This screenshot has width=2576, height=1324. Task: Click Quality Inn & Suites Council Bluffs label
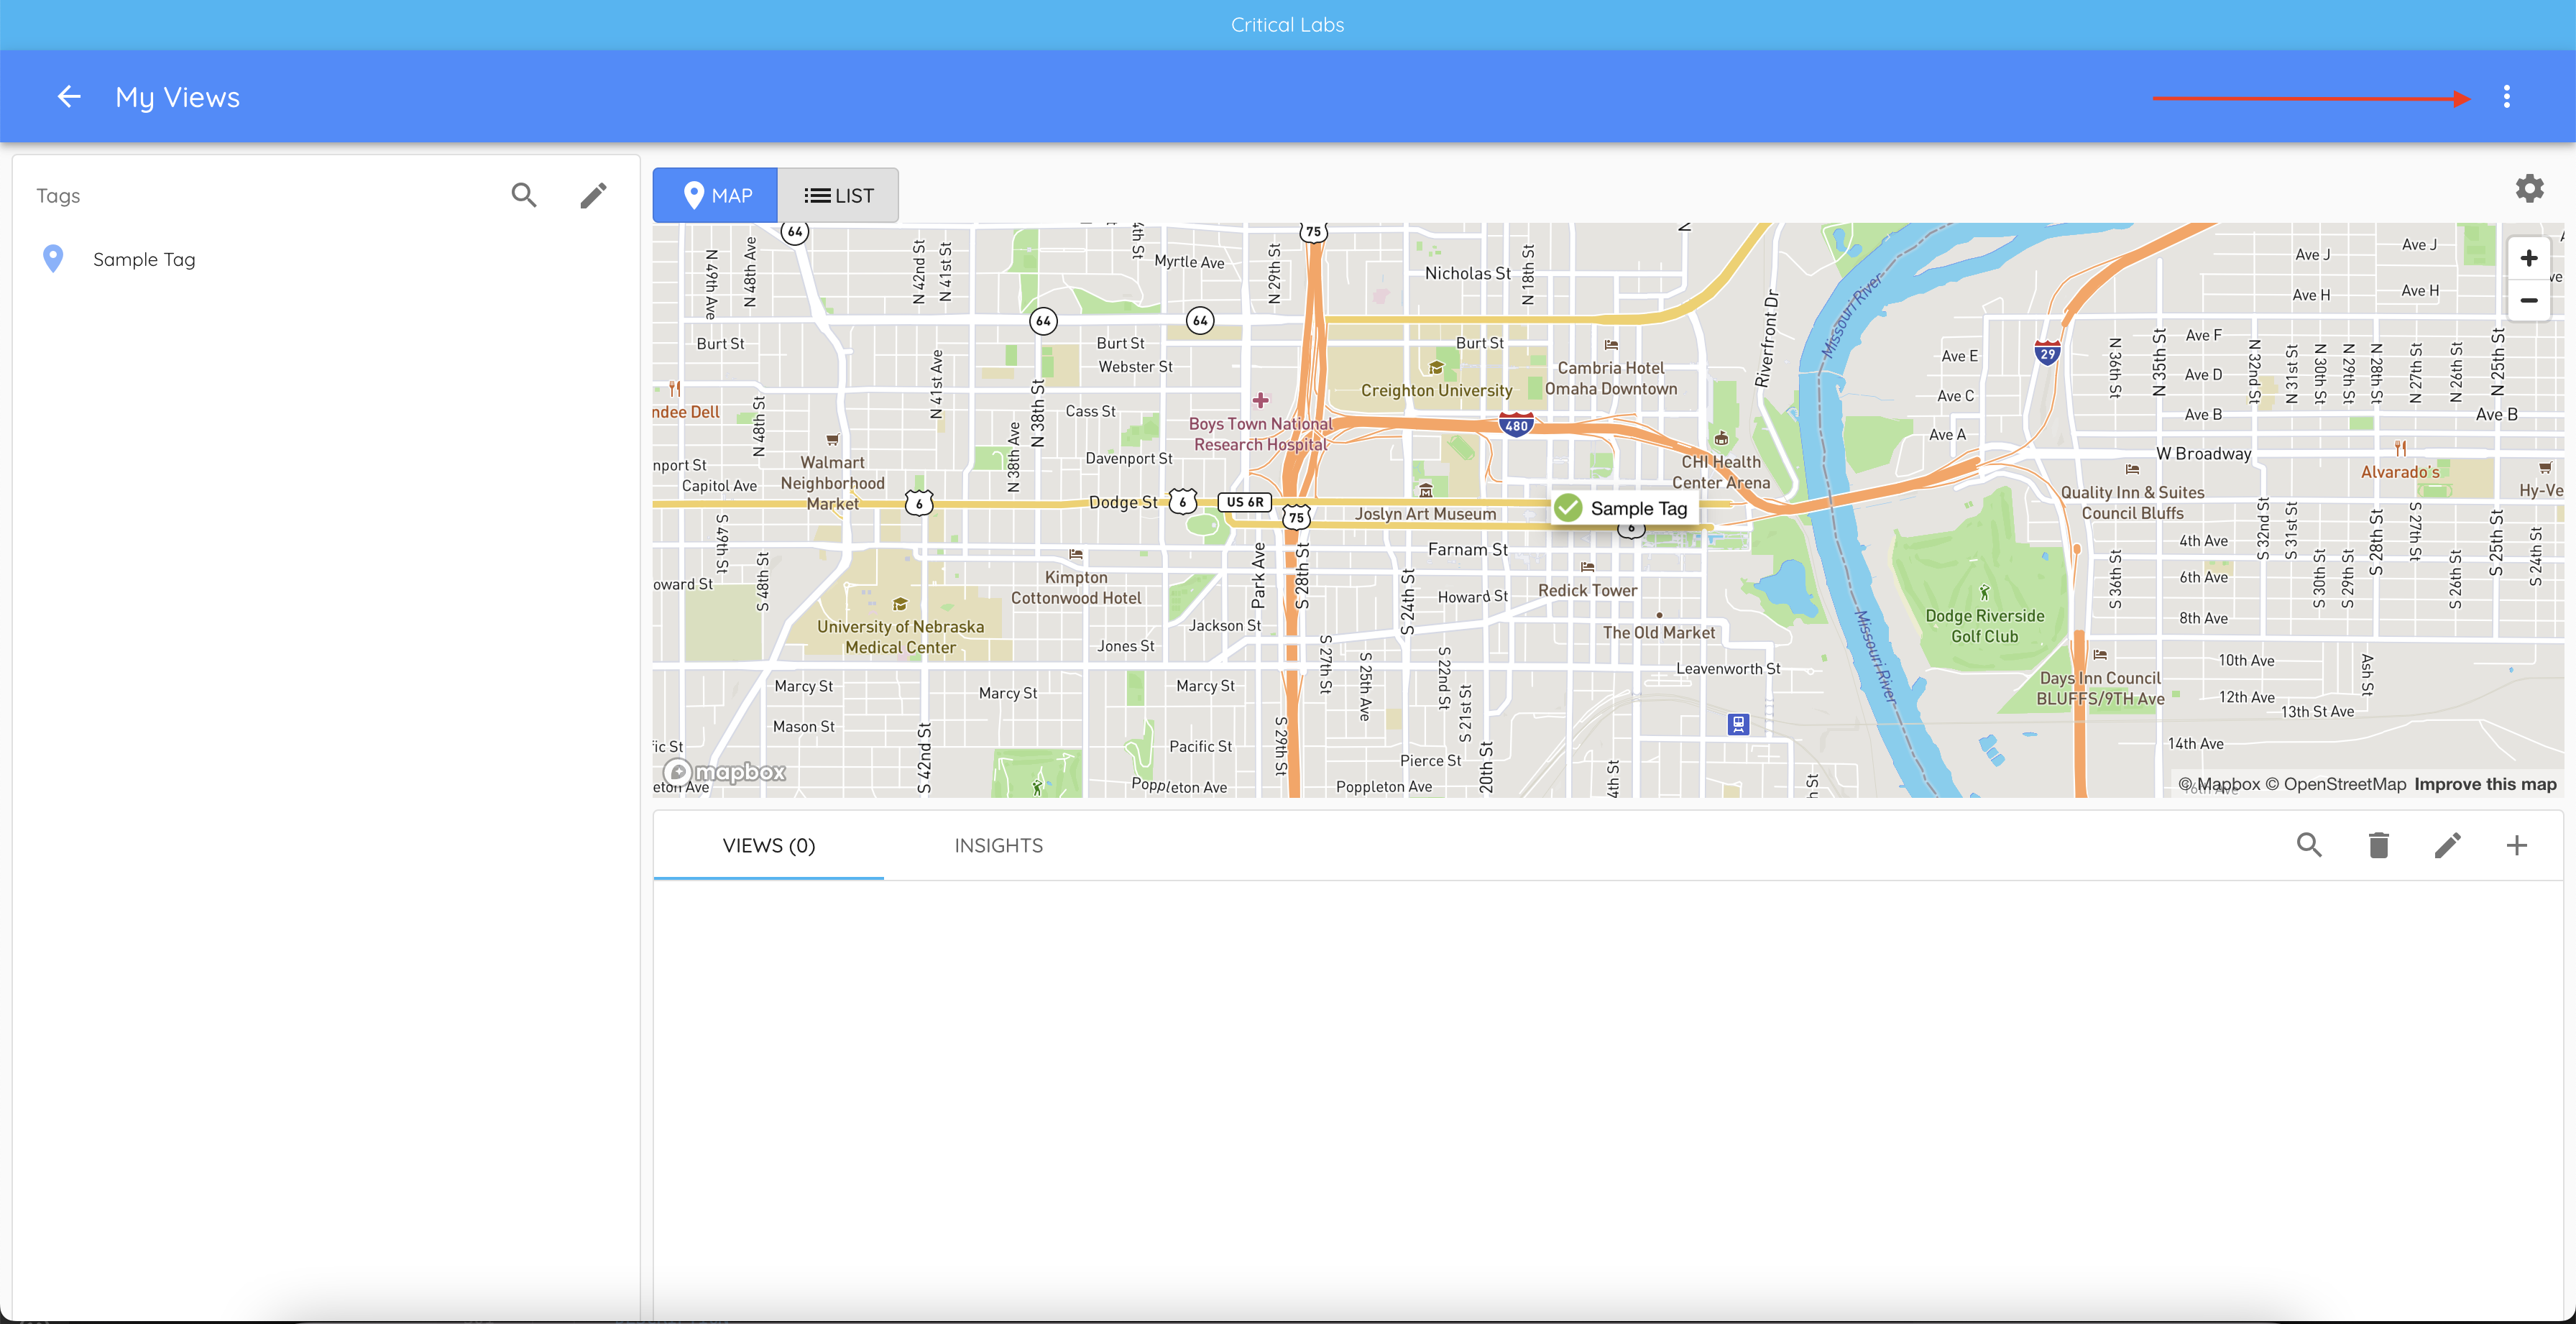[2132, 503]
